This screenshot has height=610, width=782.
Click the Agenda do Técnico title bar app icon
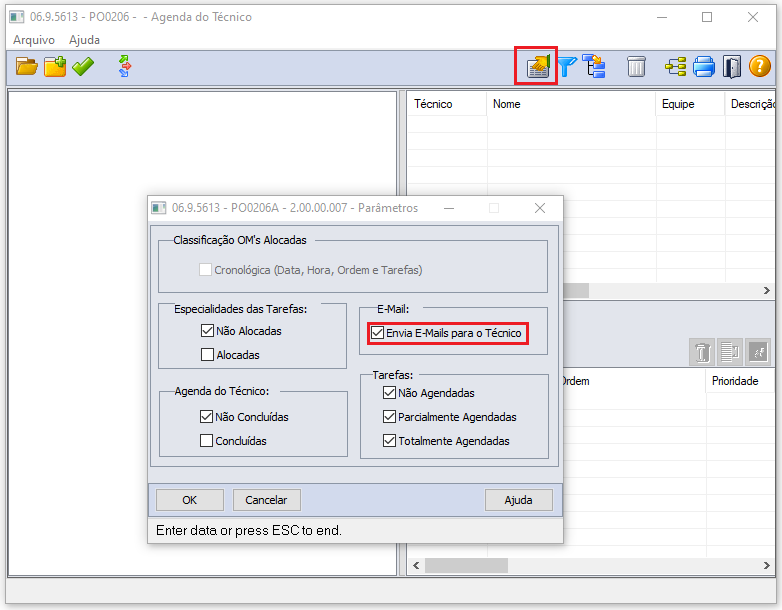17,17
